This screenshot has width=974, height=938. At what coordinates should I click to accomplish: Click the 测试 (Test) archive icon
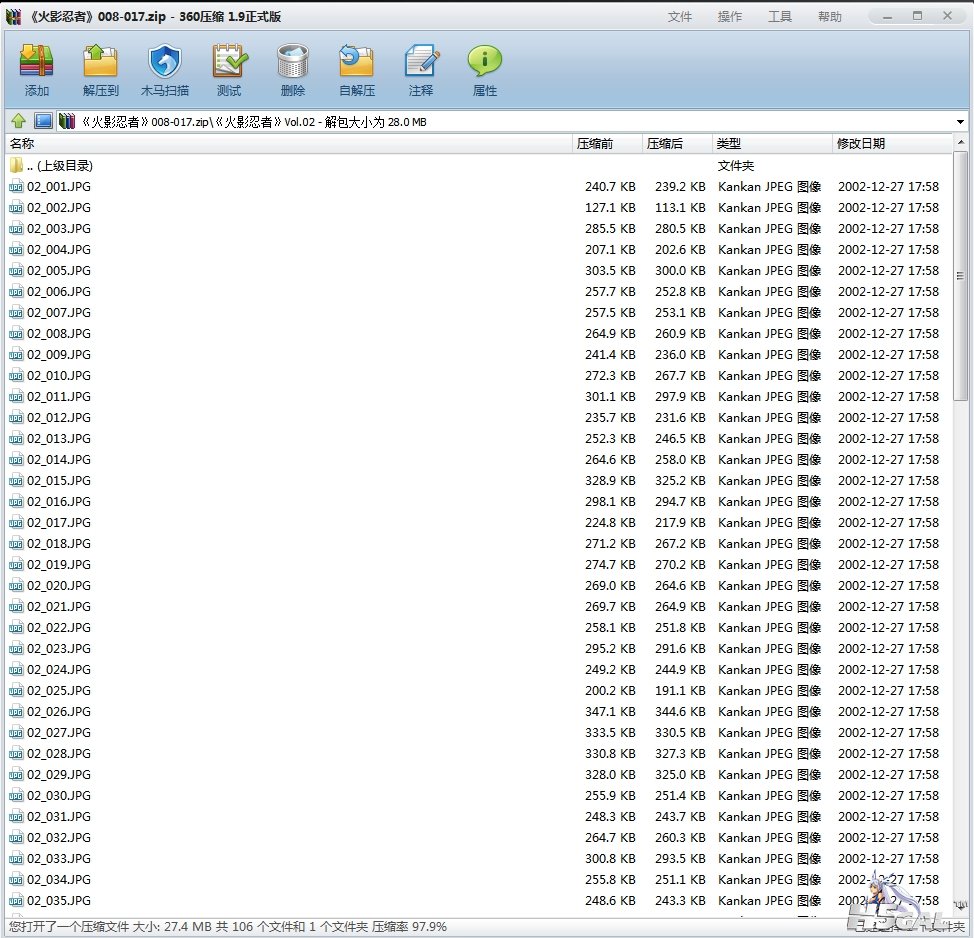point(229,69)
